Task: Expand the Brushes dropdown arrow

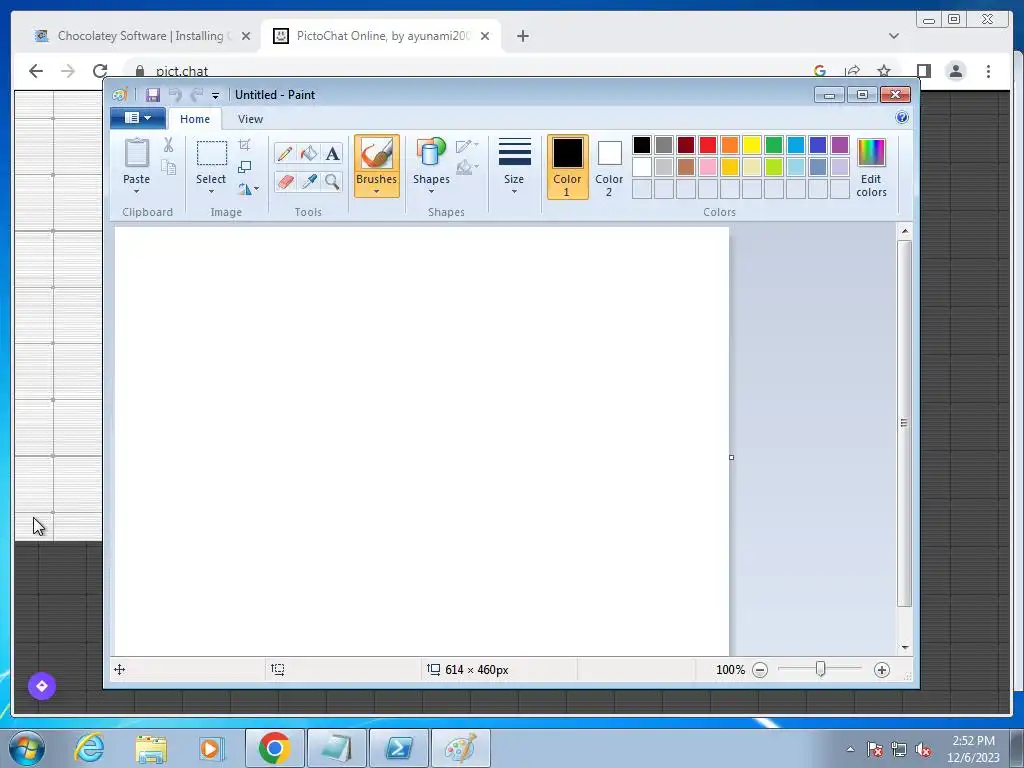Action: [x=377, y=191]
